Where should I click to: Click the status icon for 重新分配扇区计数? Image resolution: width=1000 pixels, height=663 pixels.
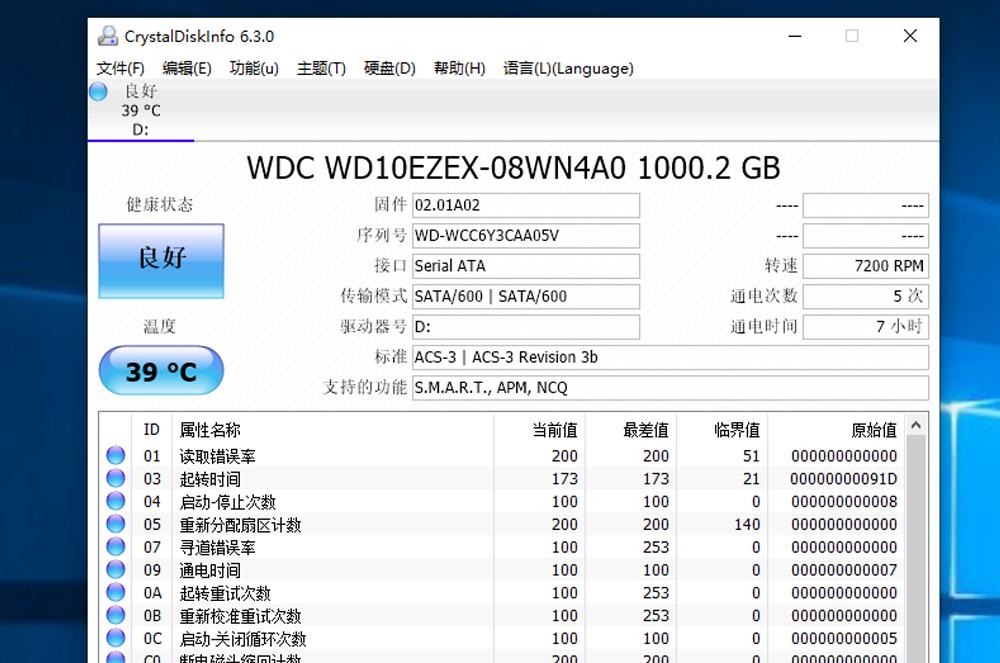click(115, 524)
